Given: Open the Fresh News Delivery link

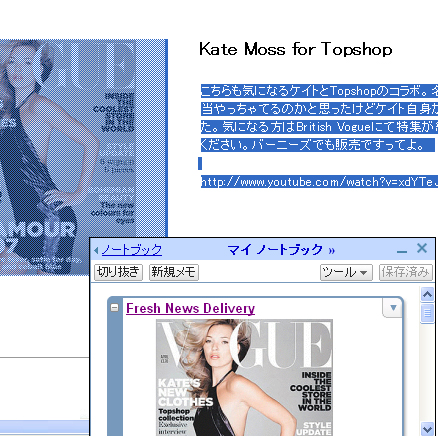Looking at the screenshot, I should coord(190,308).
